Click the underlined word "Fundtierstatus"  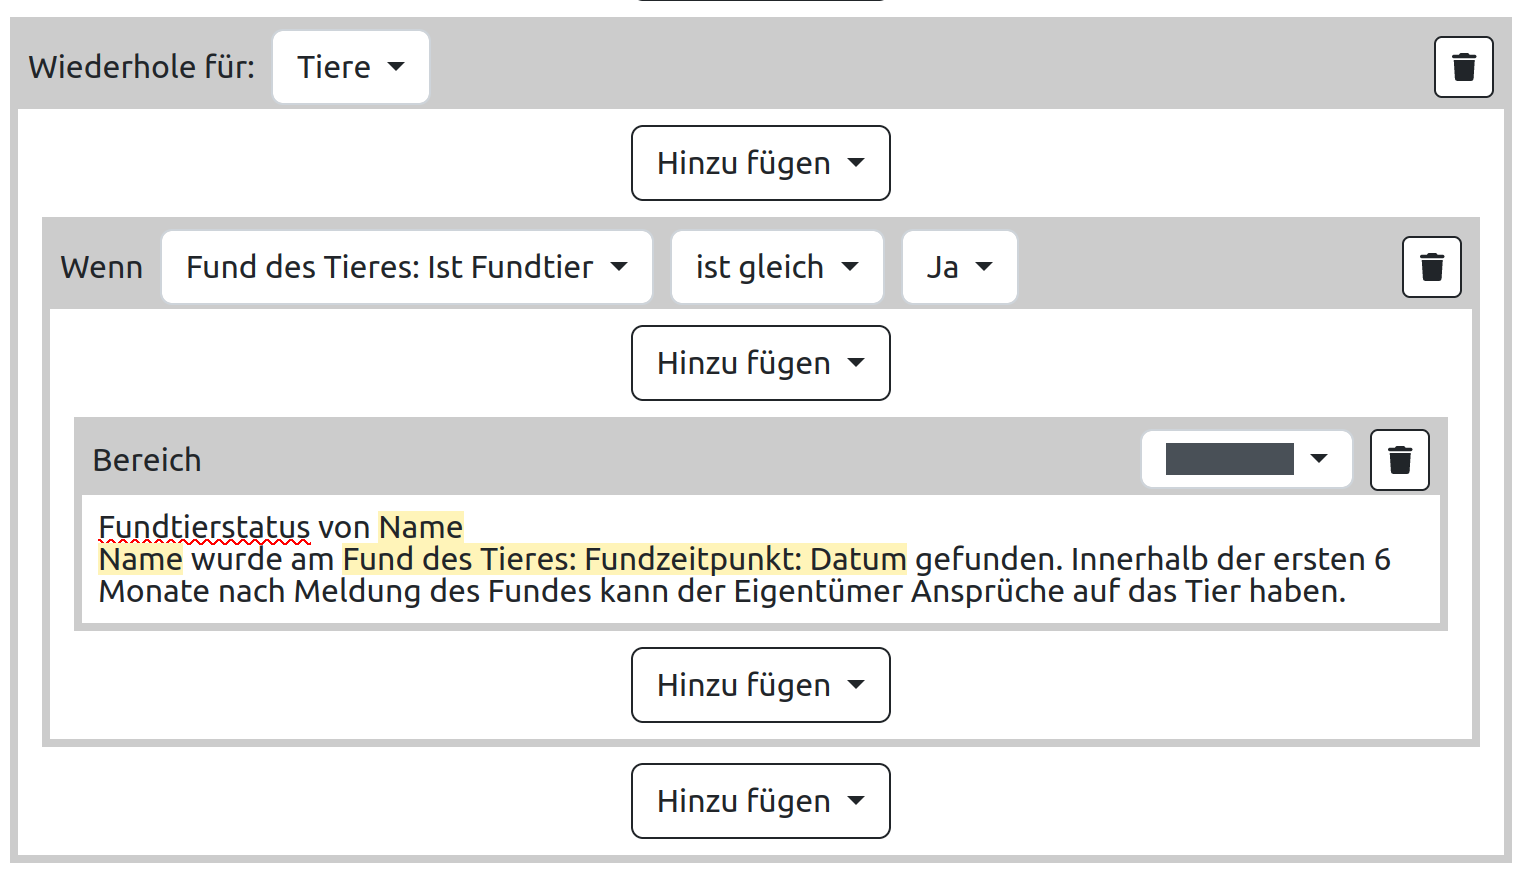coord(204,526)
